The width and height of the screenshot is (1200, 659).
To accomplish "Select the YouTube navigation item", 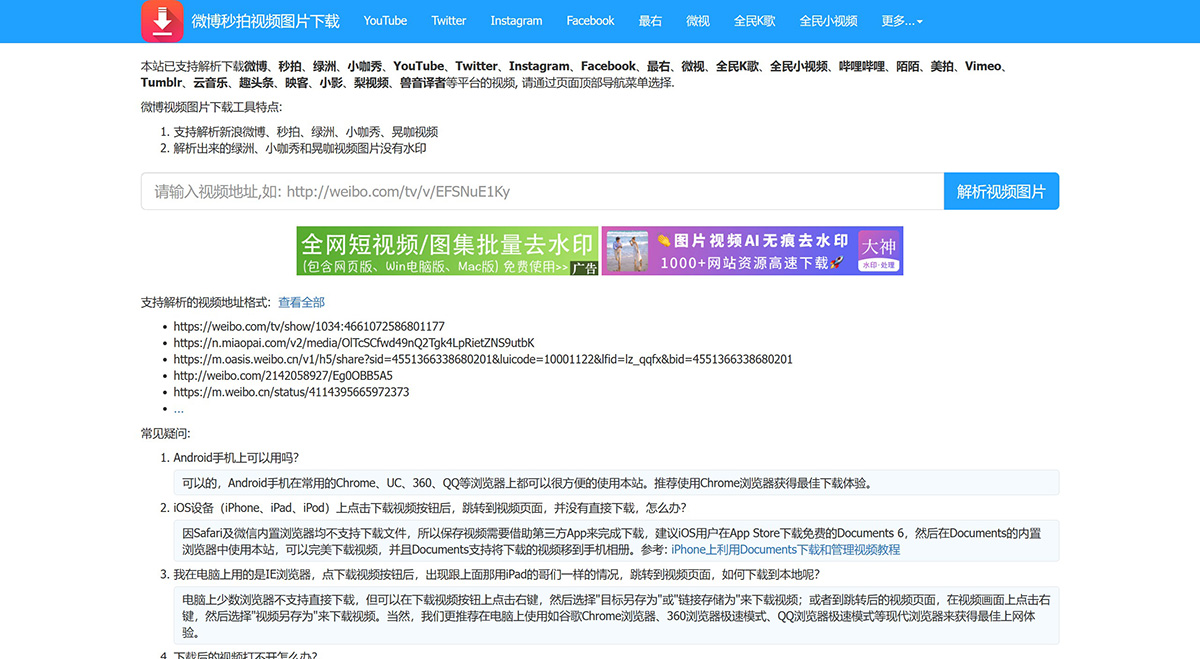I will pyautogui.click(x=384, y=20).
